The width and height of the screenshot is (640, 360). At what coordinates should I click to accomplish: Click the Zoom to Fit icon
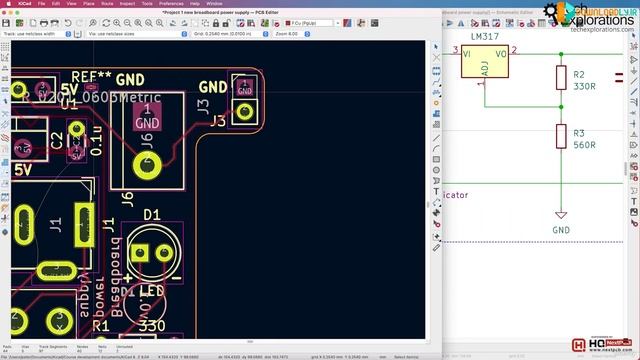click(x=138, y=23)
